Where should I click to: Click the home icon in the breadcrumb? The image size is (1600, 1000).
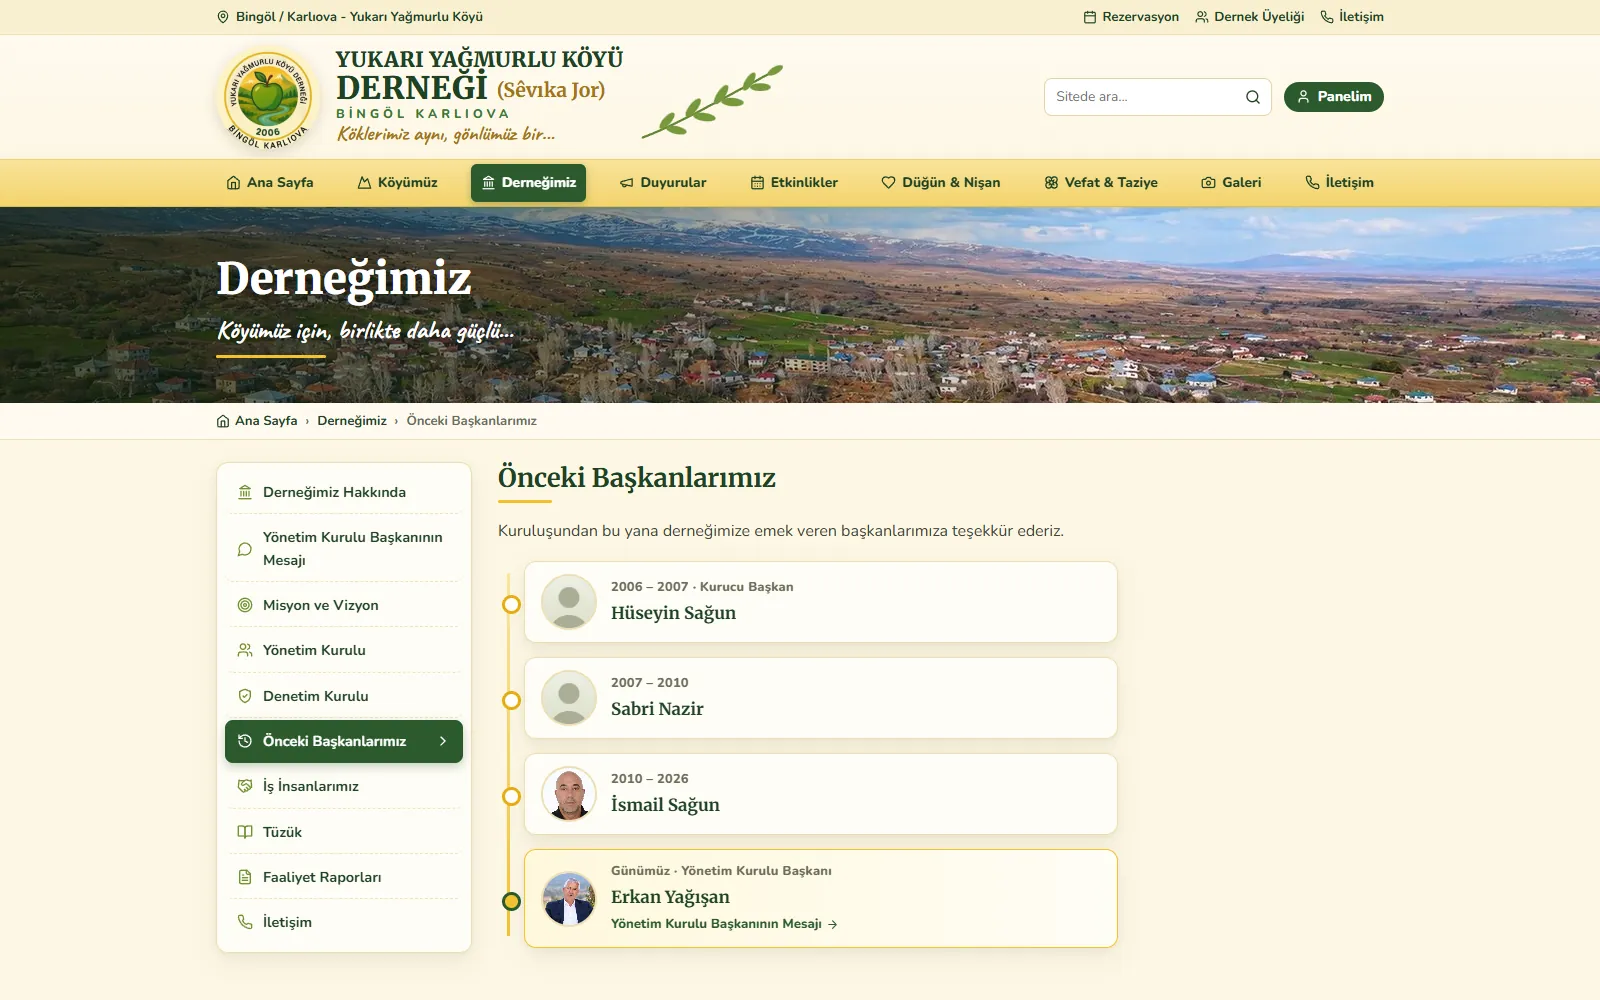click(x=223, y=421)
